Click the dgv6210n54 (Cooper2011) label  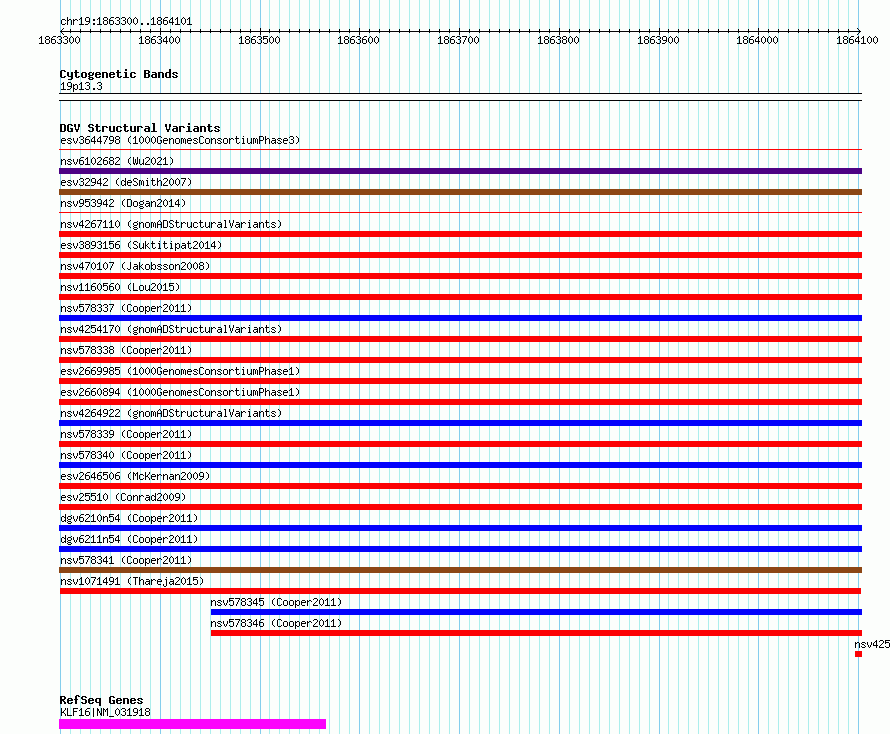(129, 518)
